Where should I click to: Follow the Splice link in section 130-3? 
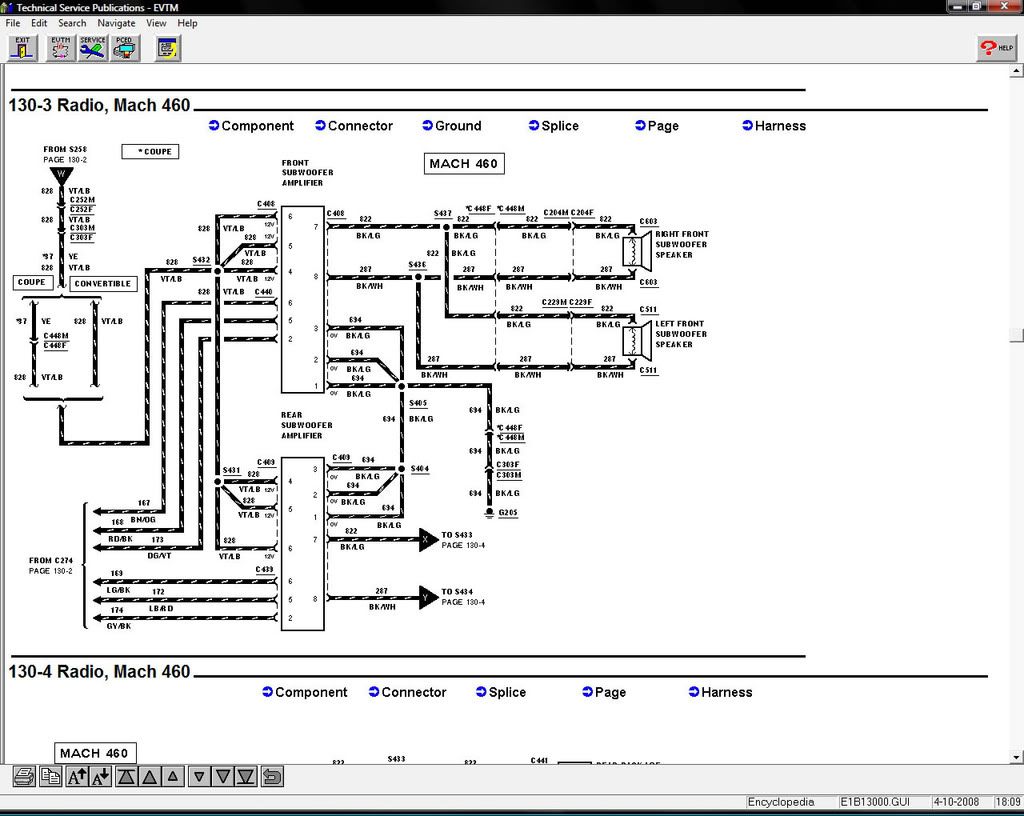554,126
